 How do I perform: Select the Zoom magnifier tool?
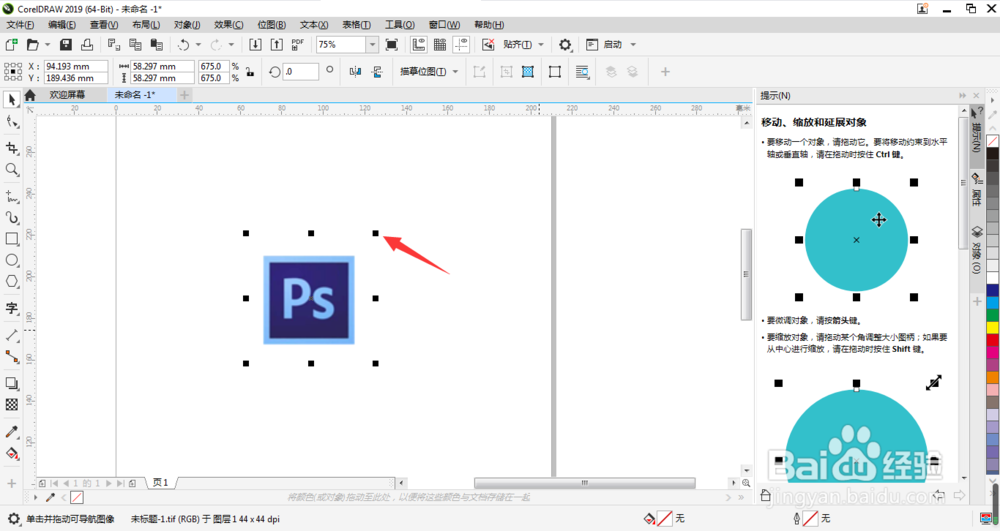11,170
